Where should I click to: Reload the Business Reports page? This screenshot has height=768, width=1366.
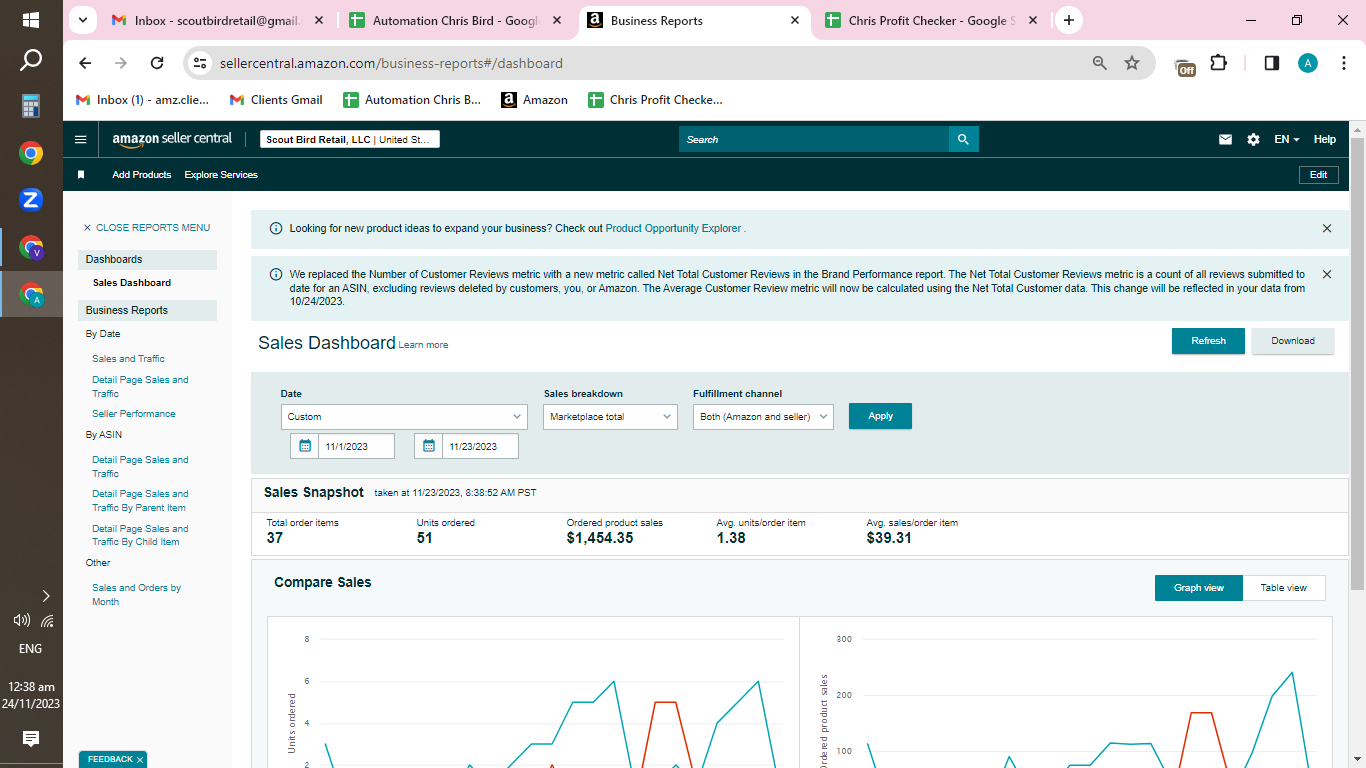tap(157, 63)
